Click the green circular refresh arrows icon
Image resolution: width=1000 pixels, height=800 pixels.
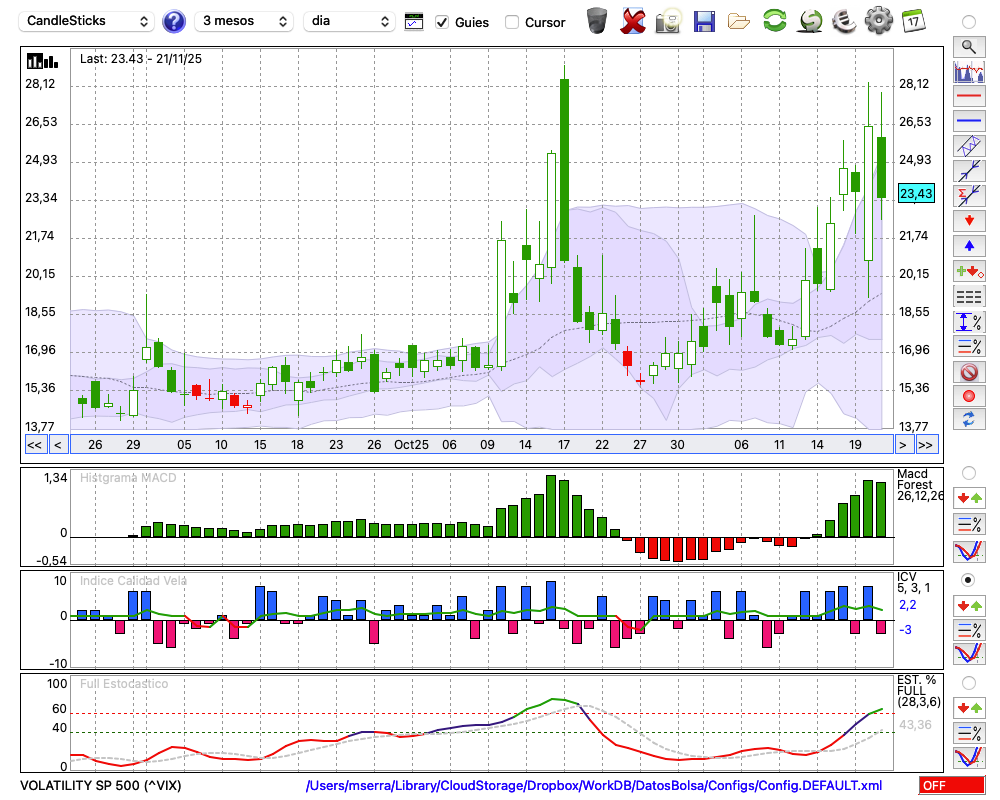(x=774, y=21)
